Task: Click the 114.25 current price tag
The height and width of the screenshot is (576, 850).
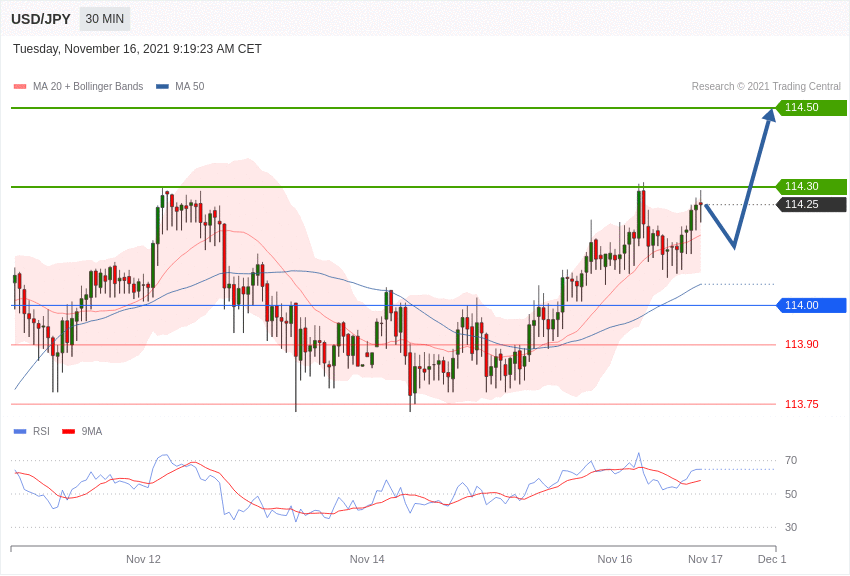Action: [812, 204]
